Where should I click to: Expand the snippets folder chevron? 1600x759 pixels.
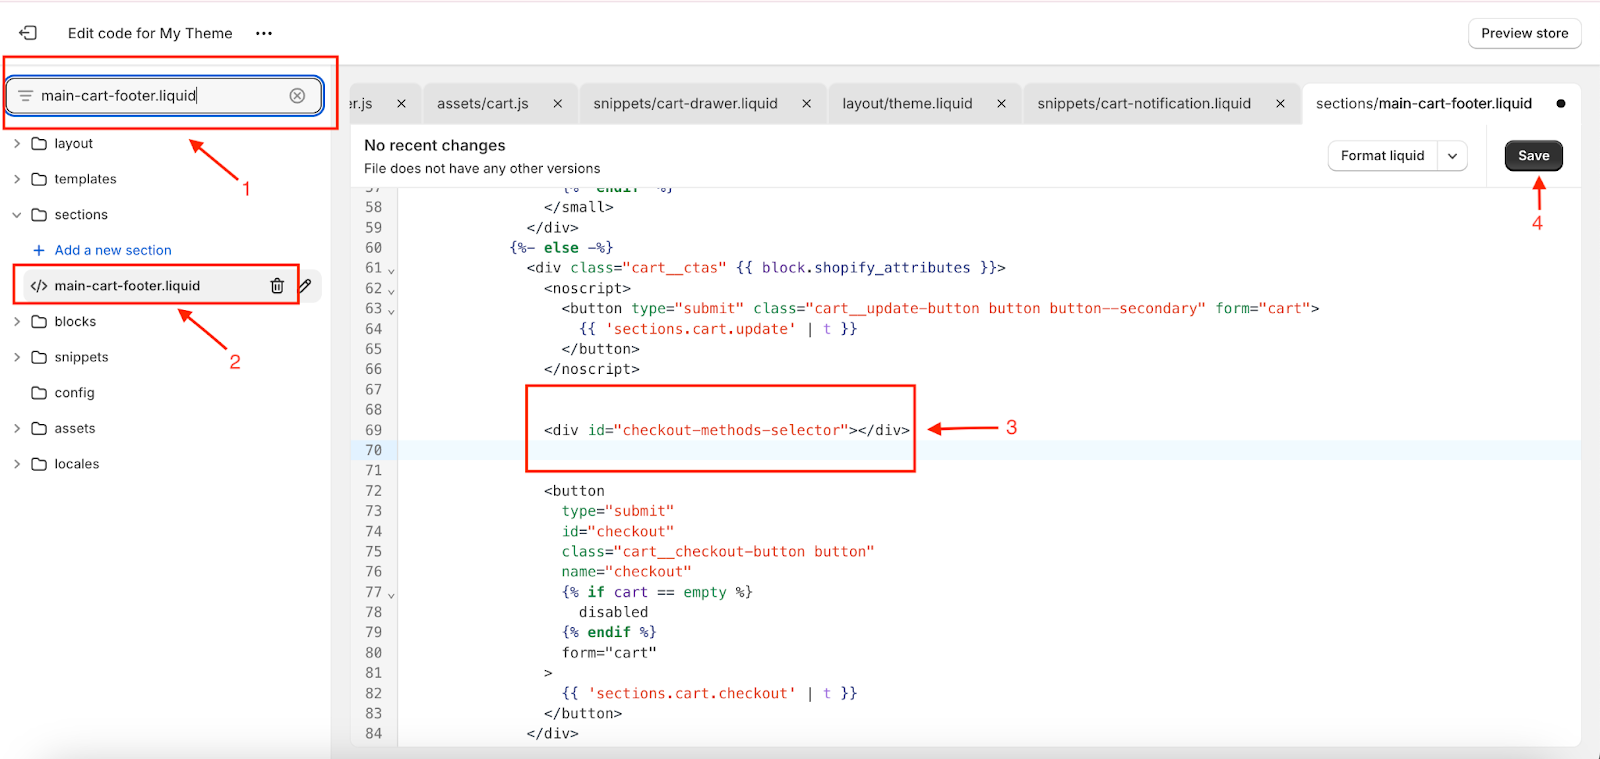[17, 357]
